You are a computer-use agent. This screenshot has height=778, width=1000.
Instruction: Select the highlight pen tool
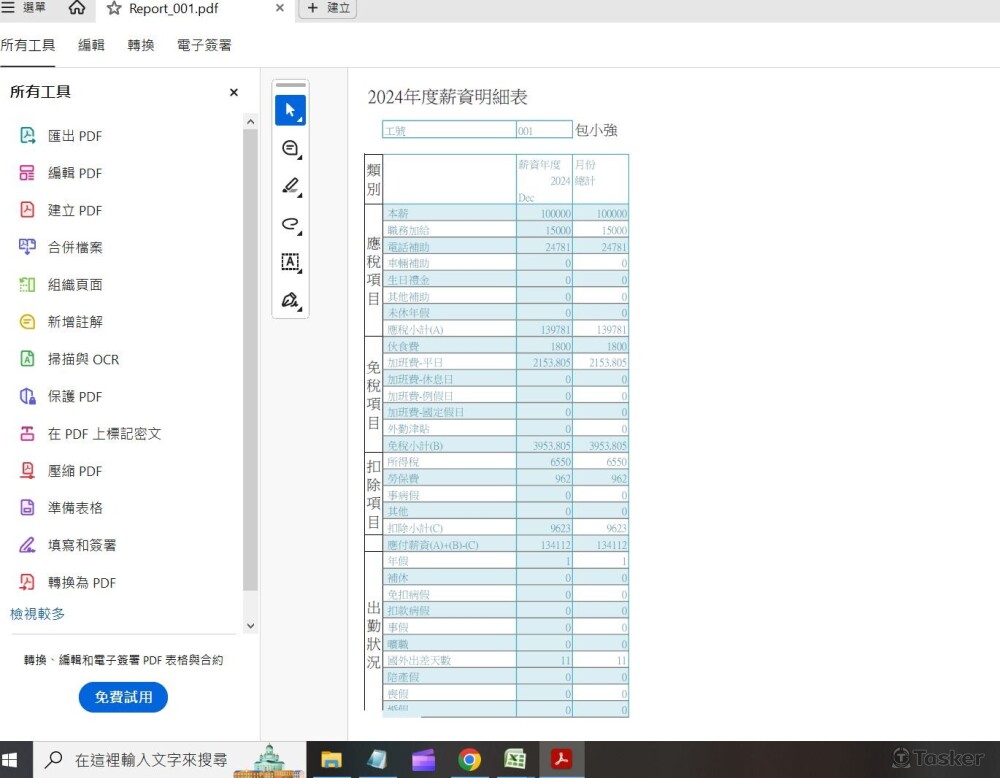[x=290, y=186]
